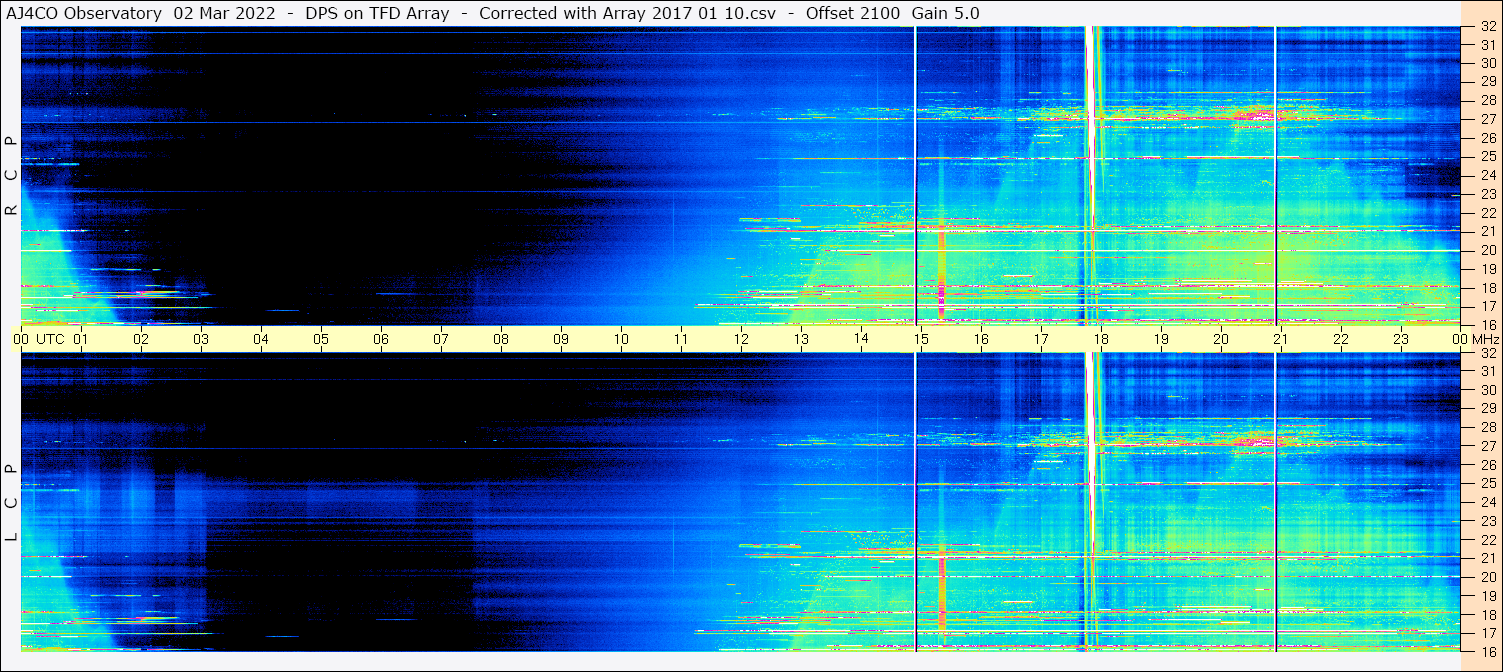The width and height of the screenshot is (1503, 672).
Task: Click "Corrected with Array 2017 01 10.csv" text
Action: 628,13
